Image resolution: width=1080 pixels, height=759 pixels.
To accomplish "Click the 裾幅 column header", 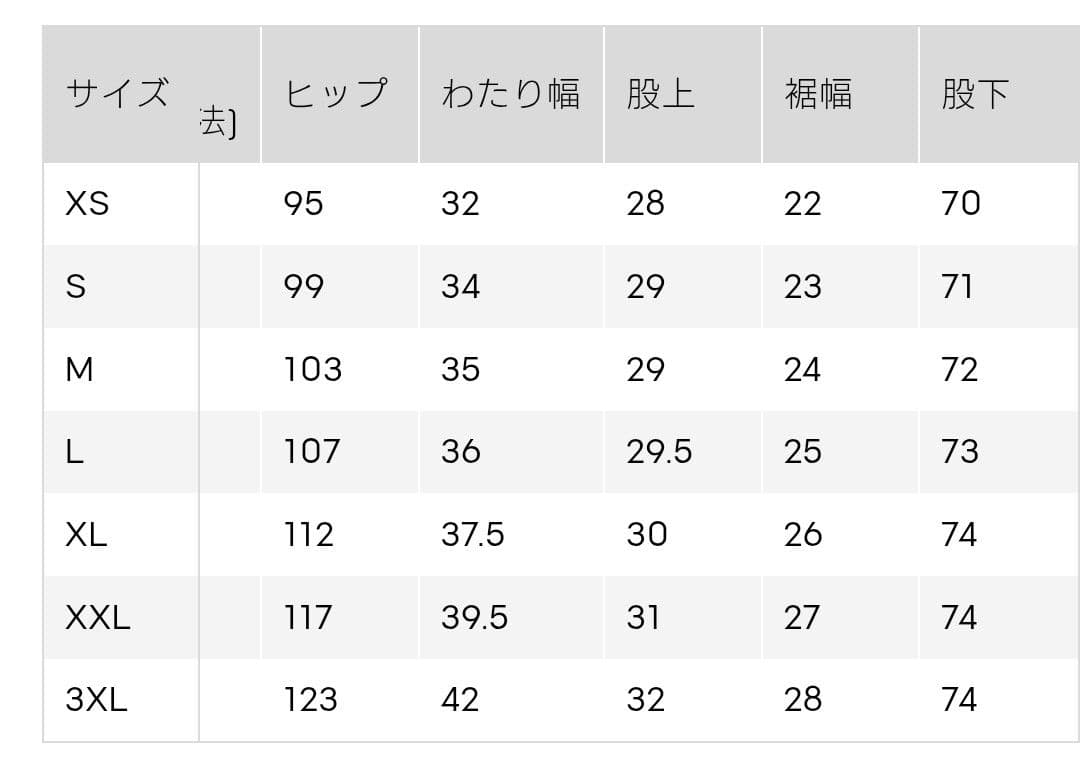I will (x=818, y=94).
